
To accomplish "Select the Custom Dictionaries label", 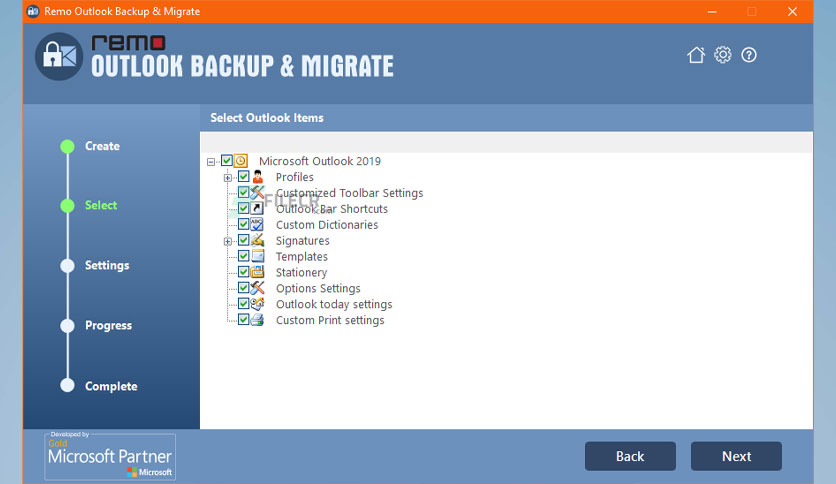I will pyautogui.click(x=327, y=225).
